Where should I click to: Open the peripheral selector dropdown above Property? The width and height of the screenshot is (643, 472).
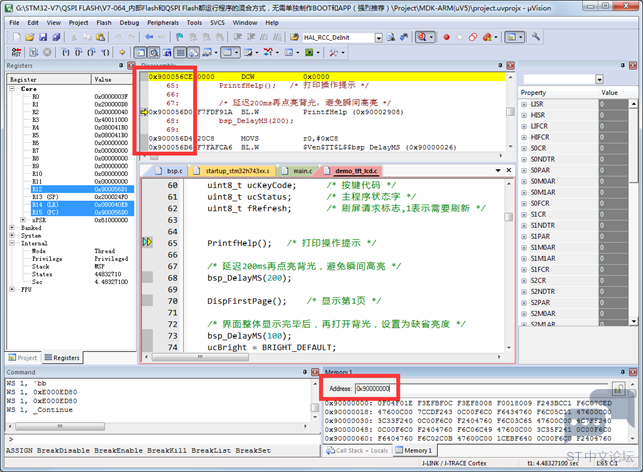pyautogui.click(x=599, y=79)
